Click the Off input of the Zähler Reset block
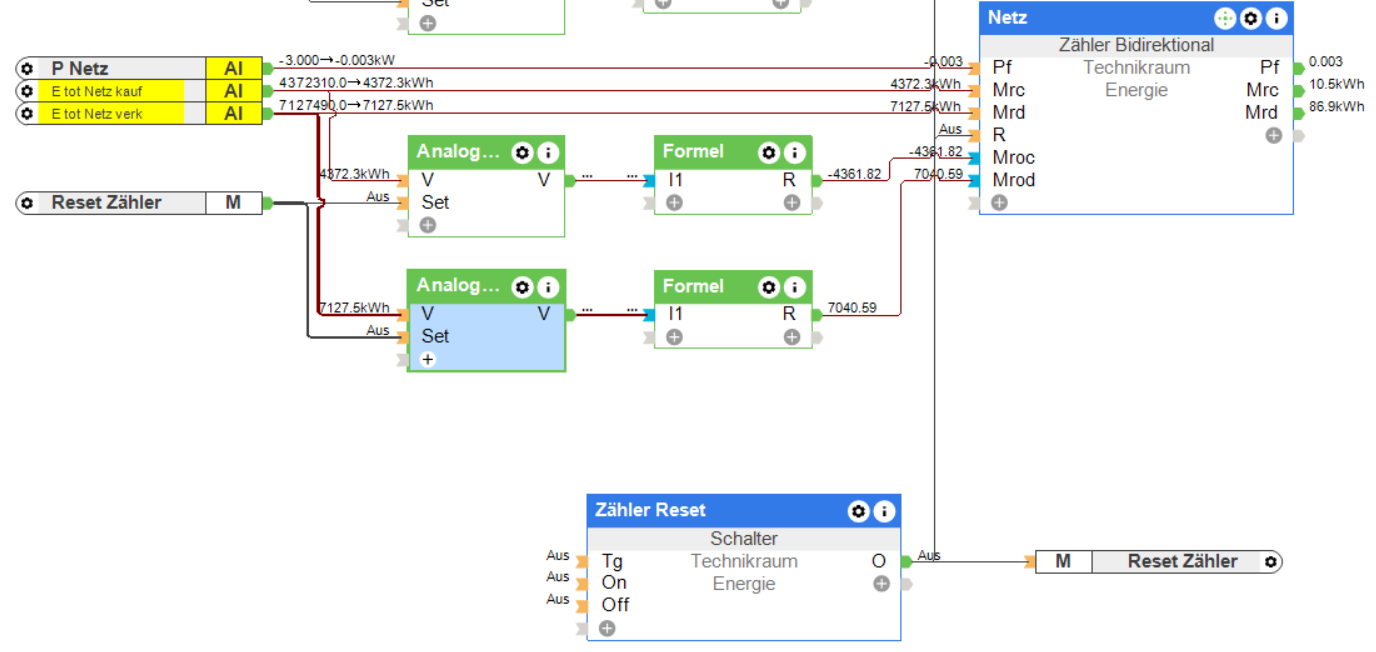The image size is (1376, 652). point(581,605)
